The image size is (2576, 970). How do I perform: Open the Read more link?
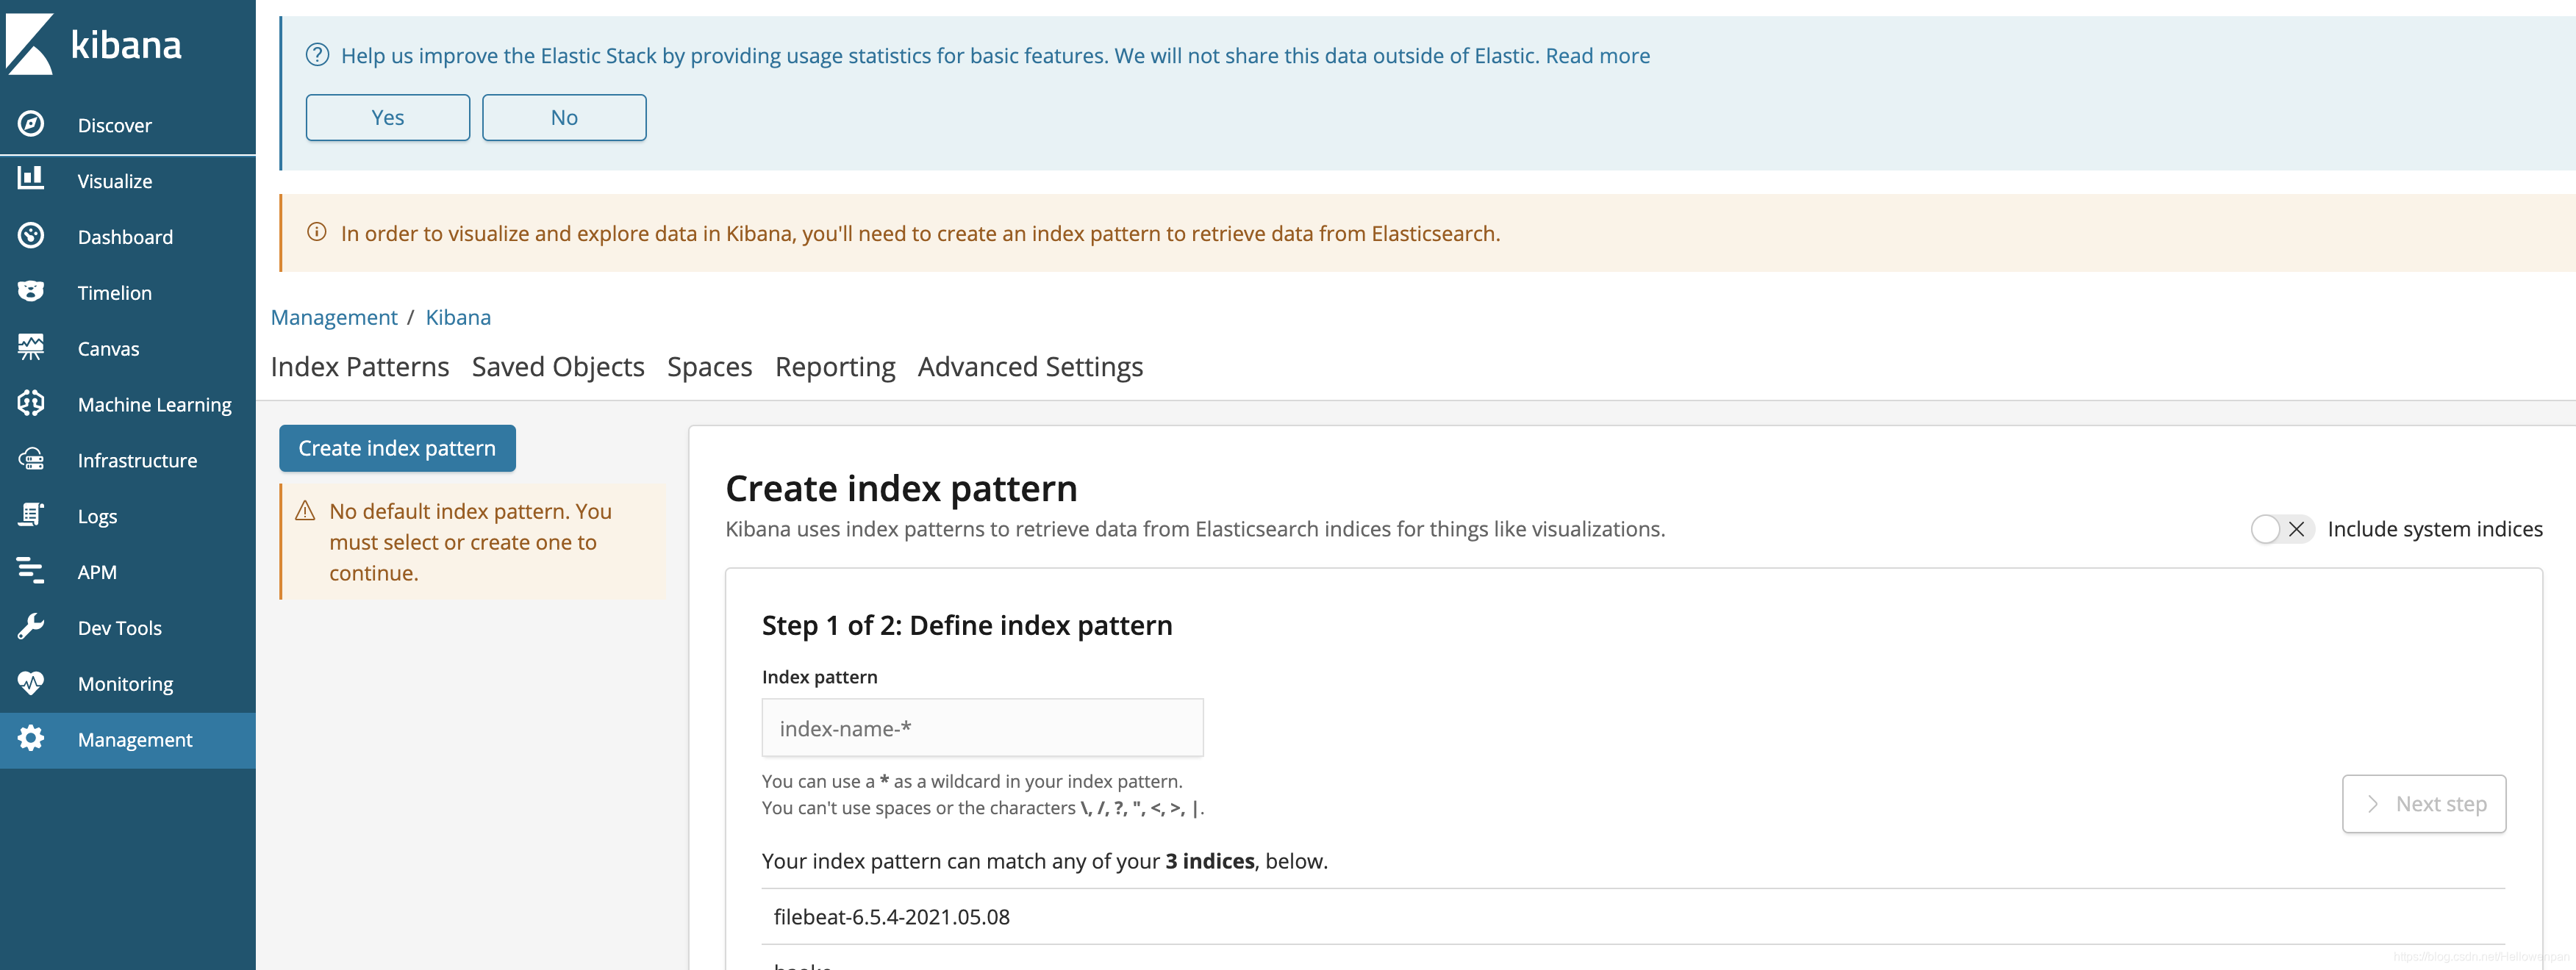click(1598, 56)
